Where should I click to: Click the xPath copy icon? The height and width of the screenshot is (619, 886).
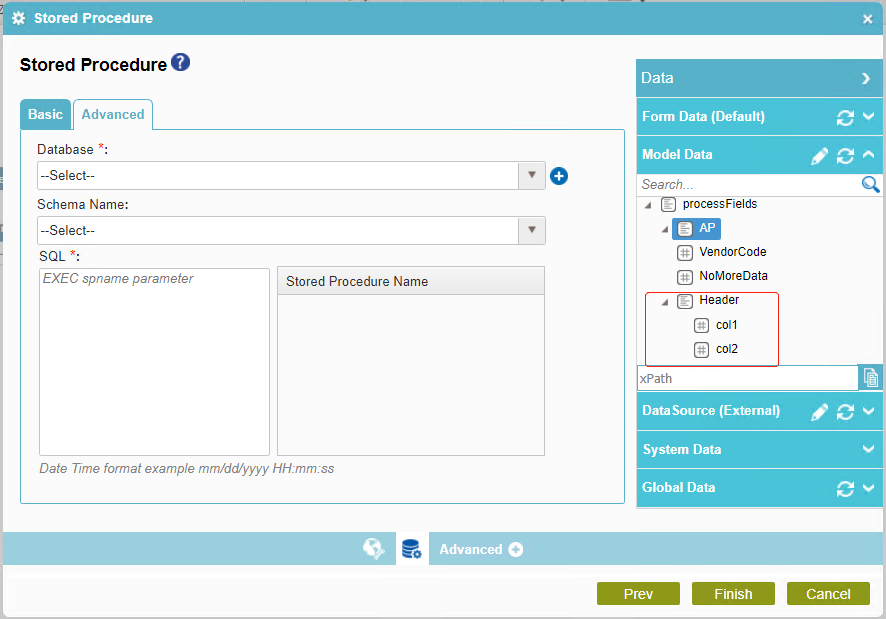(x=871, y=378)
